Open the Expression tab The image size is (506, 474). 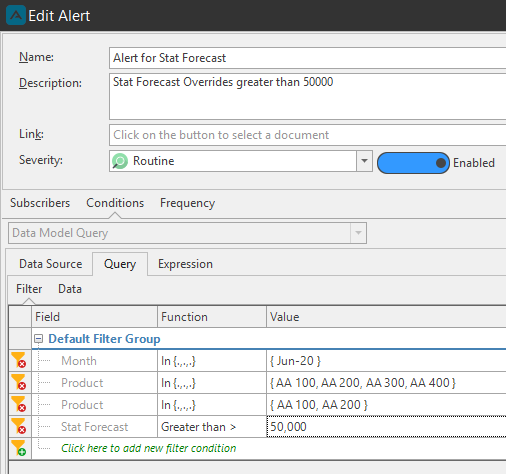(185, 264)
